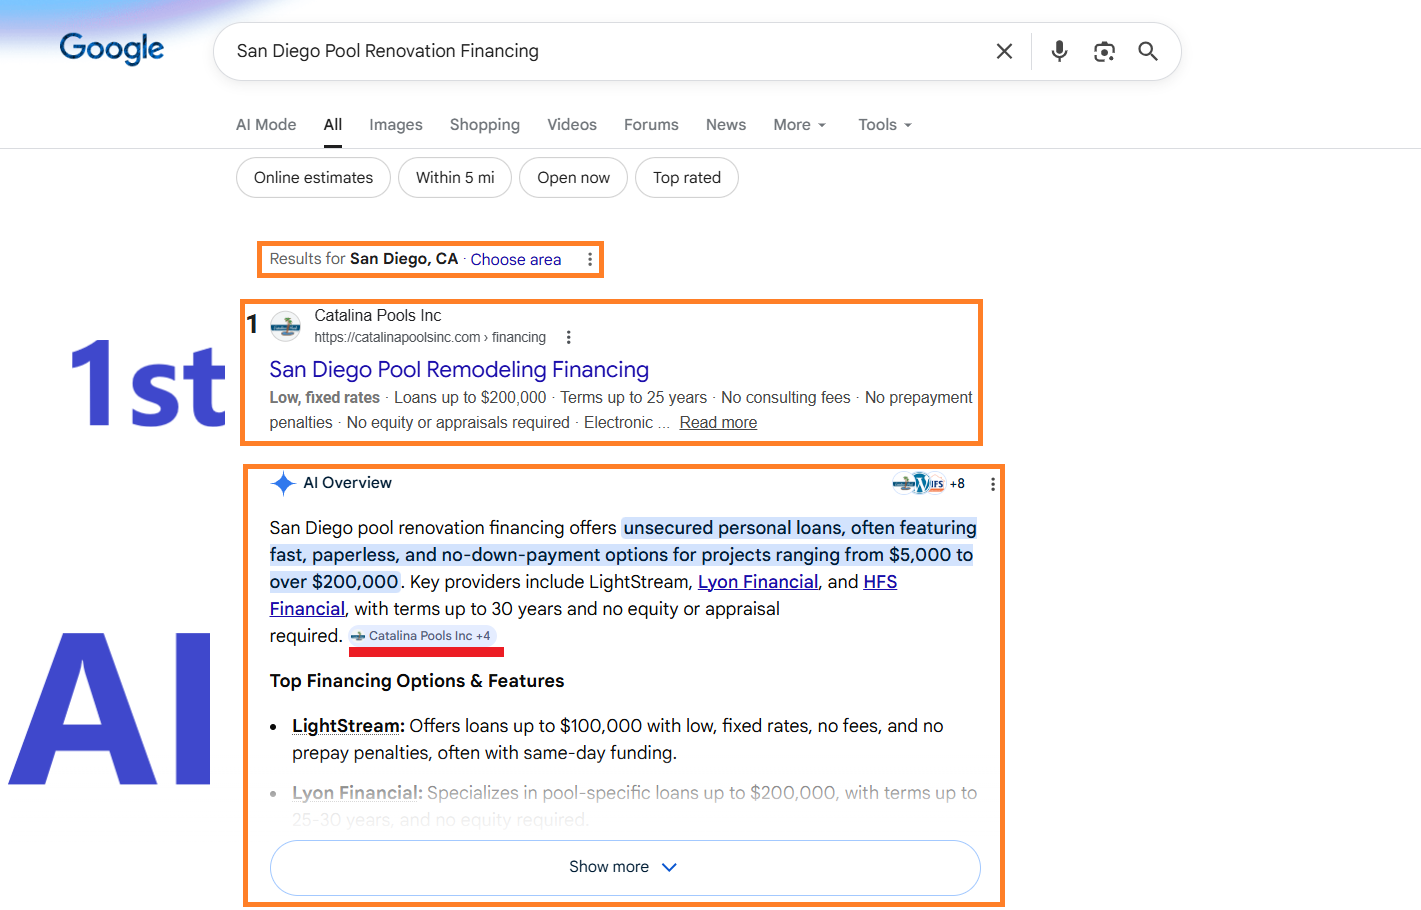Start voice search with microphone icon

point(1059,51)
